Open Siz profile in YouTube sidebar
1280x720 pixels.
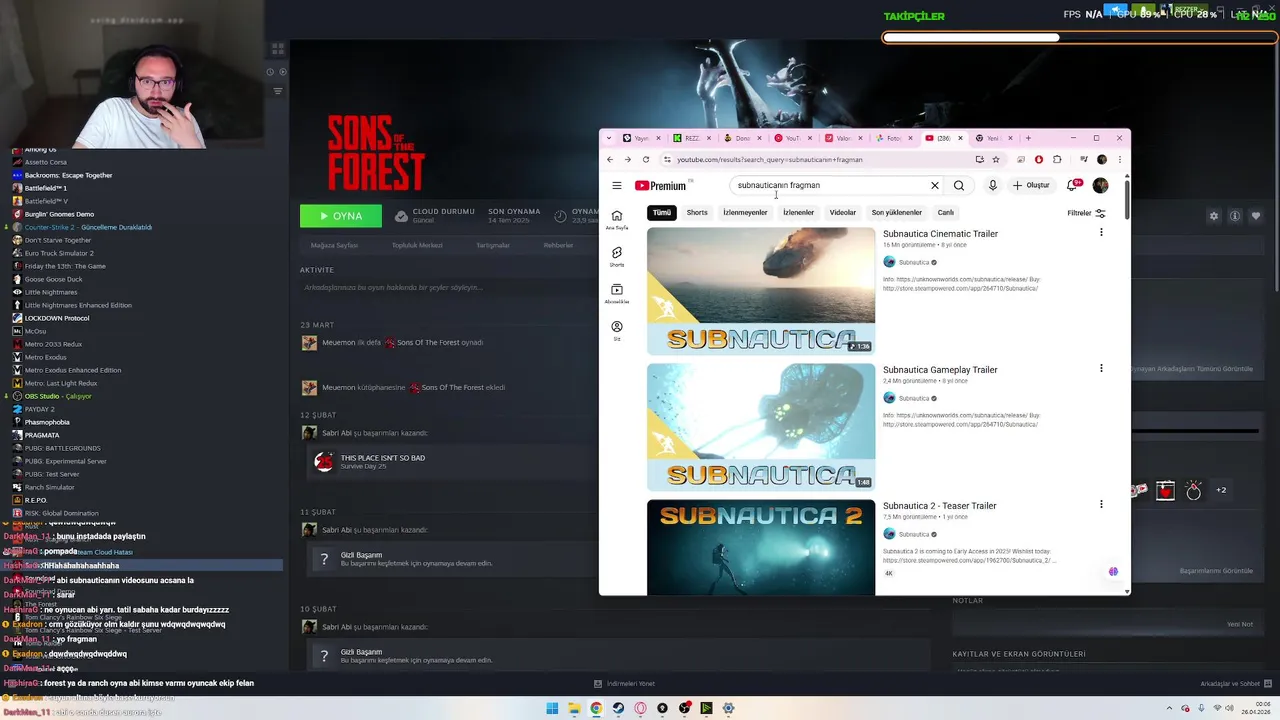(617, 330)
